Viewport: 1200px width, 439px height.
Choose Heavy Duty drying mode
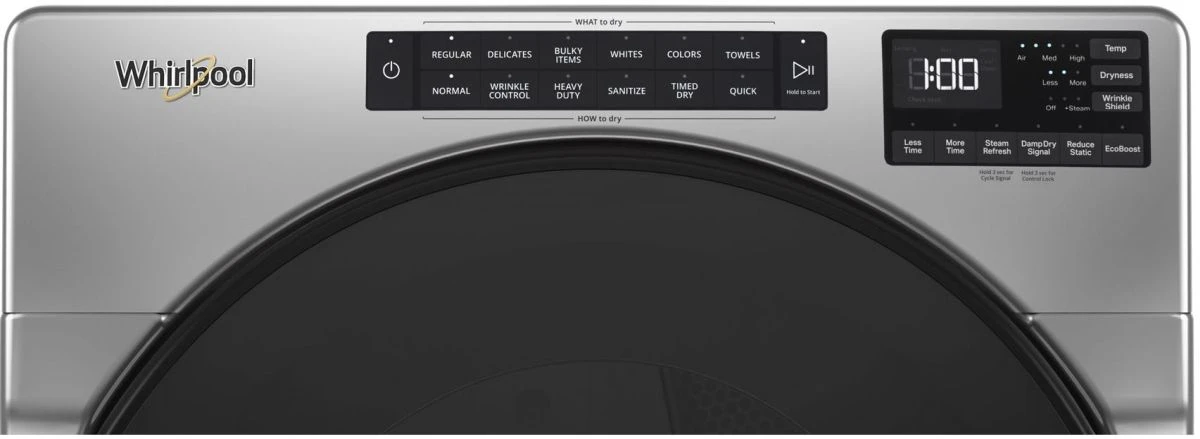click(568, 91)
